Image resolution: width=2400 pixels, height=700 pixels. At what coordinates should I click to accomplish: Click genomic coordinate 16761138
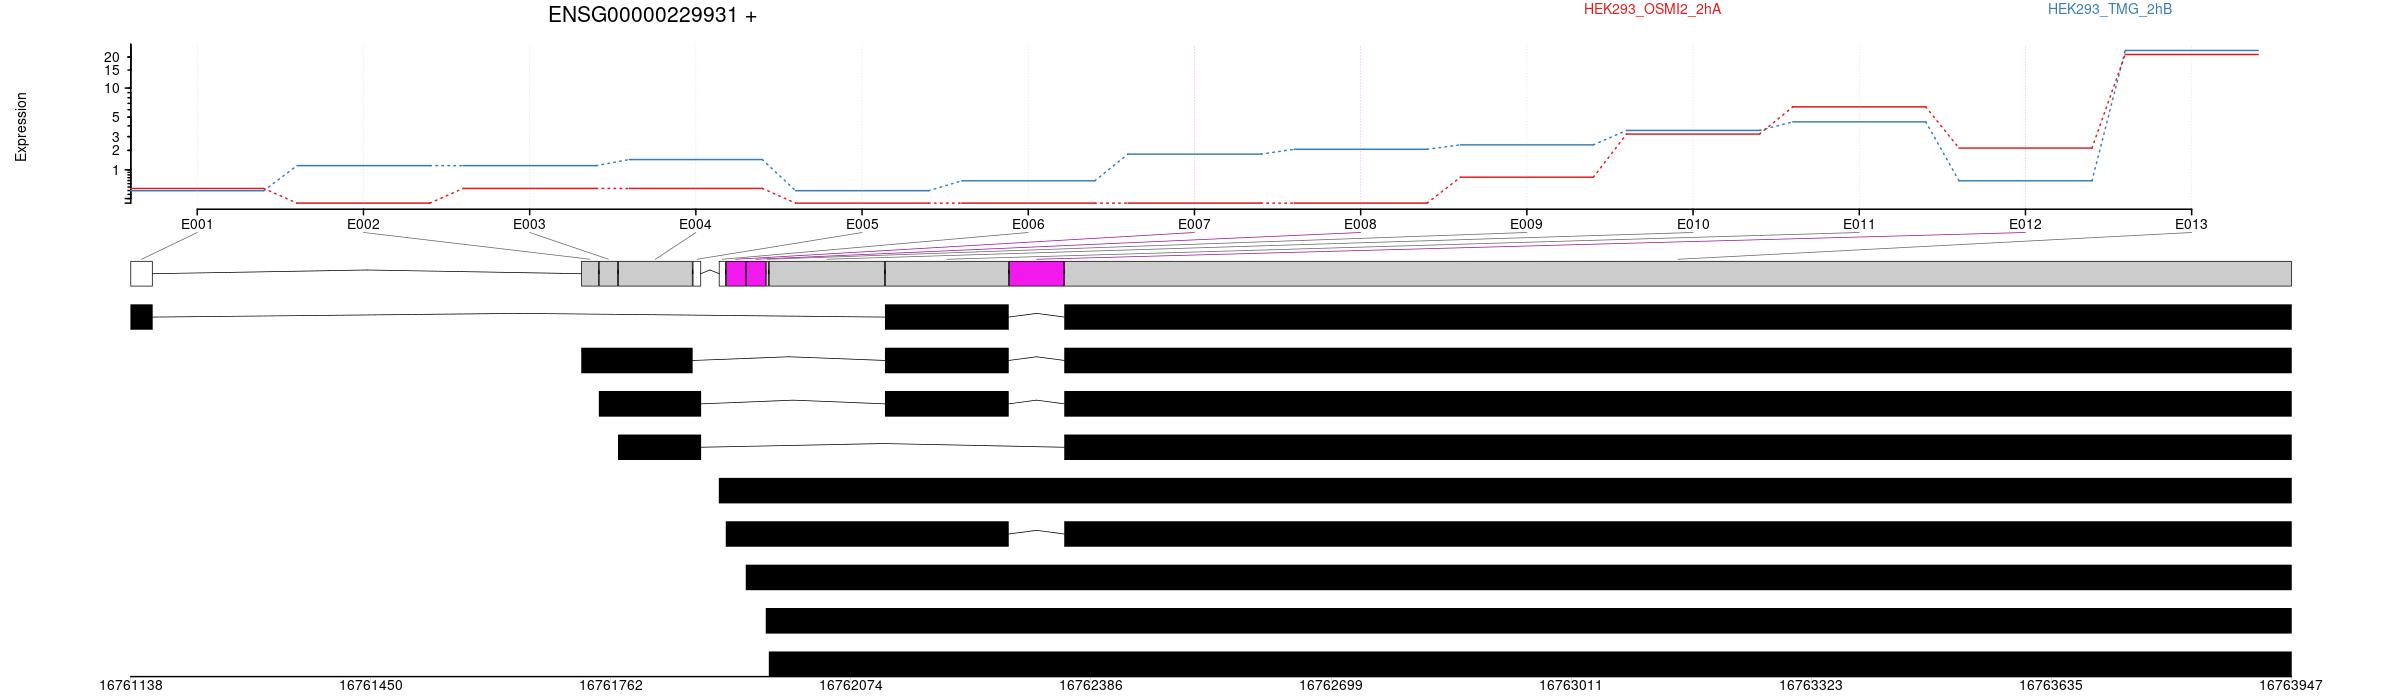coord(131,686)
